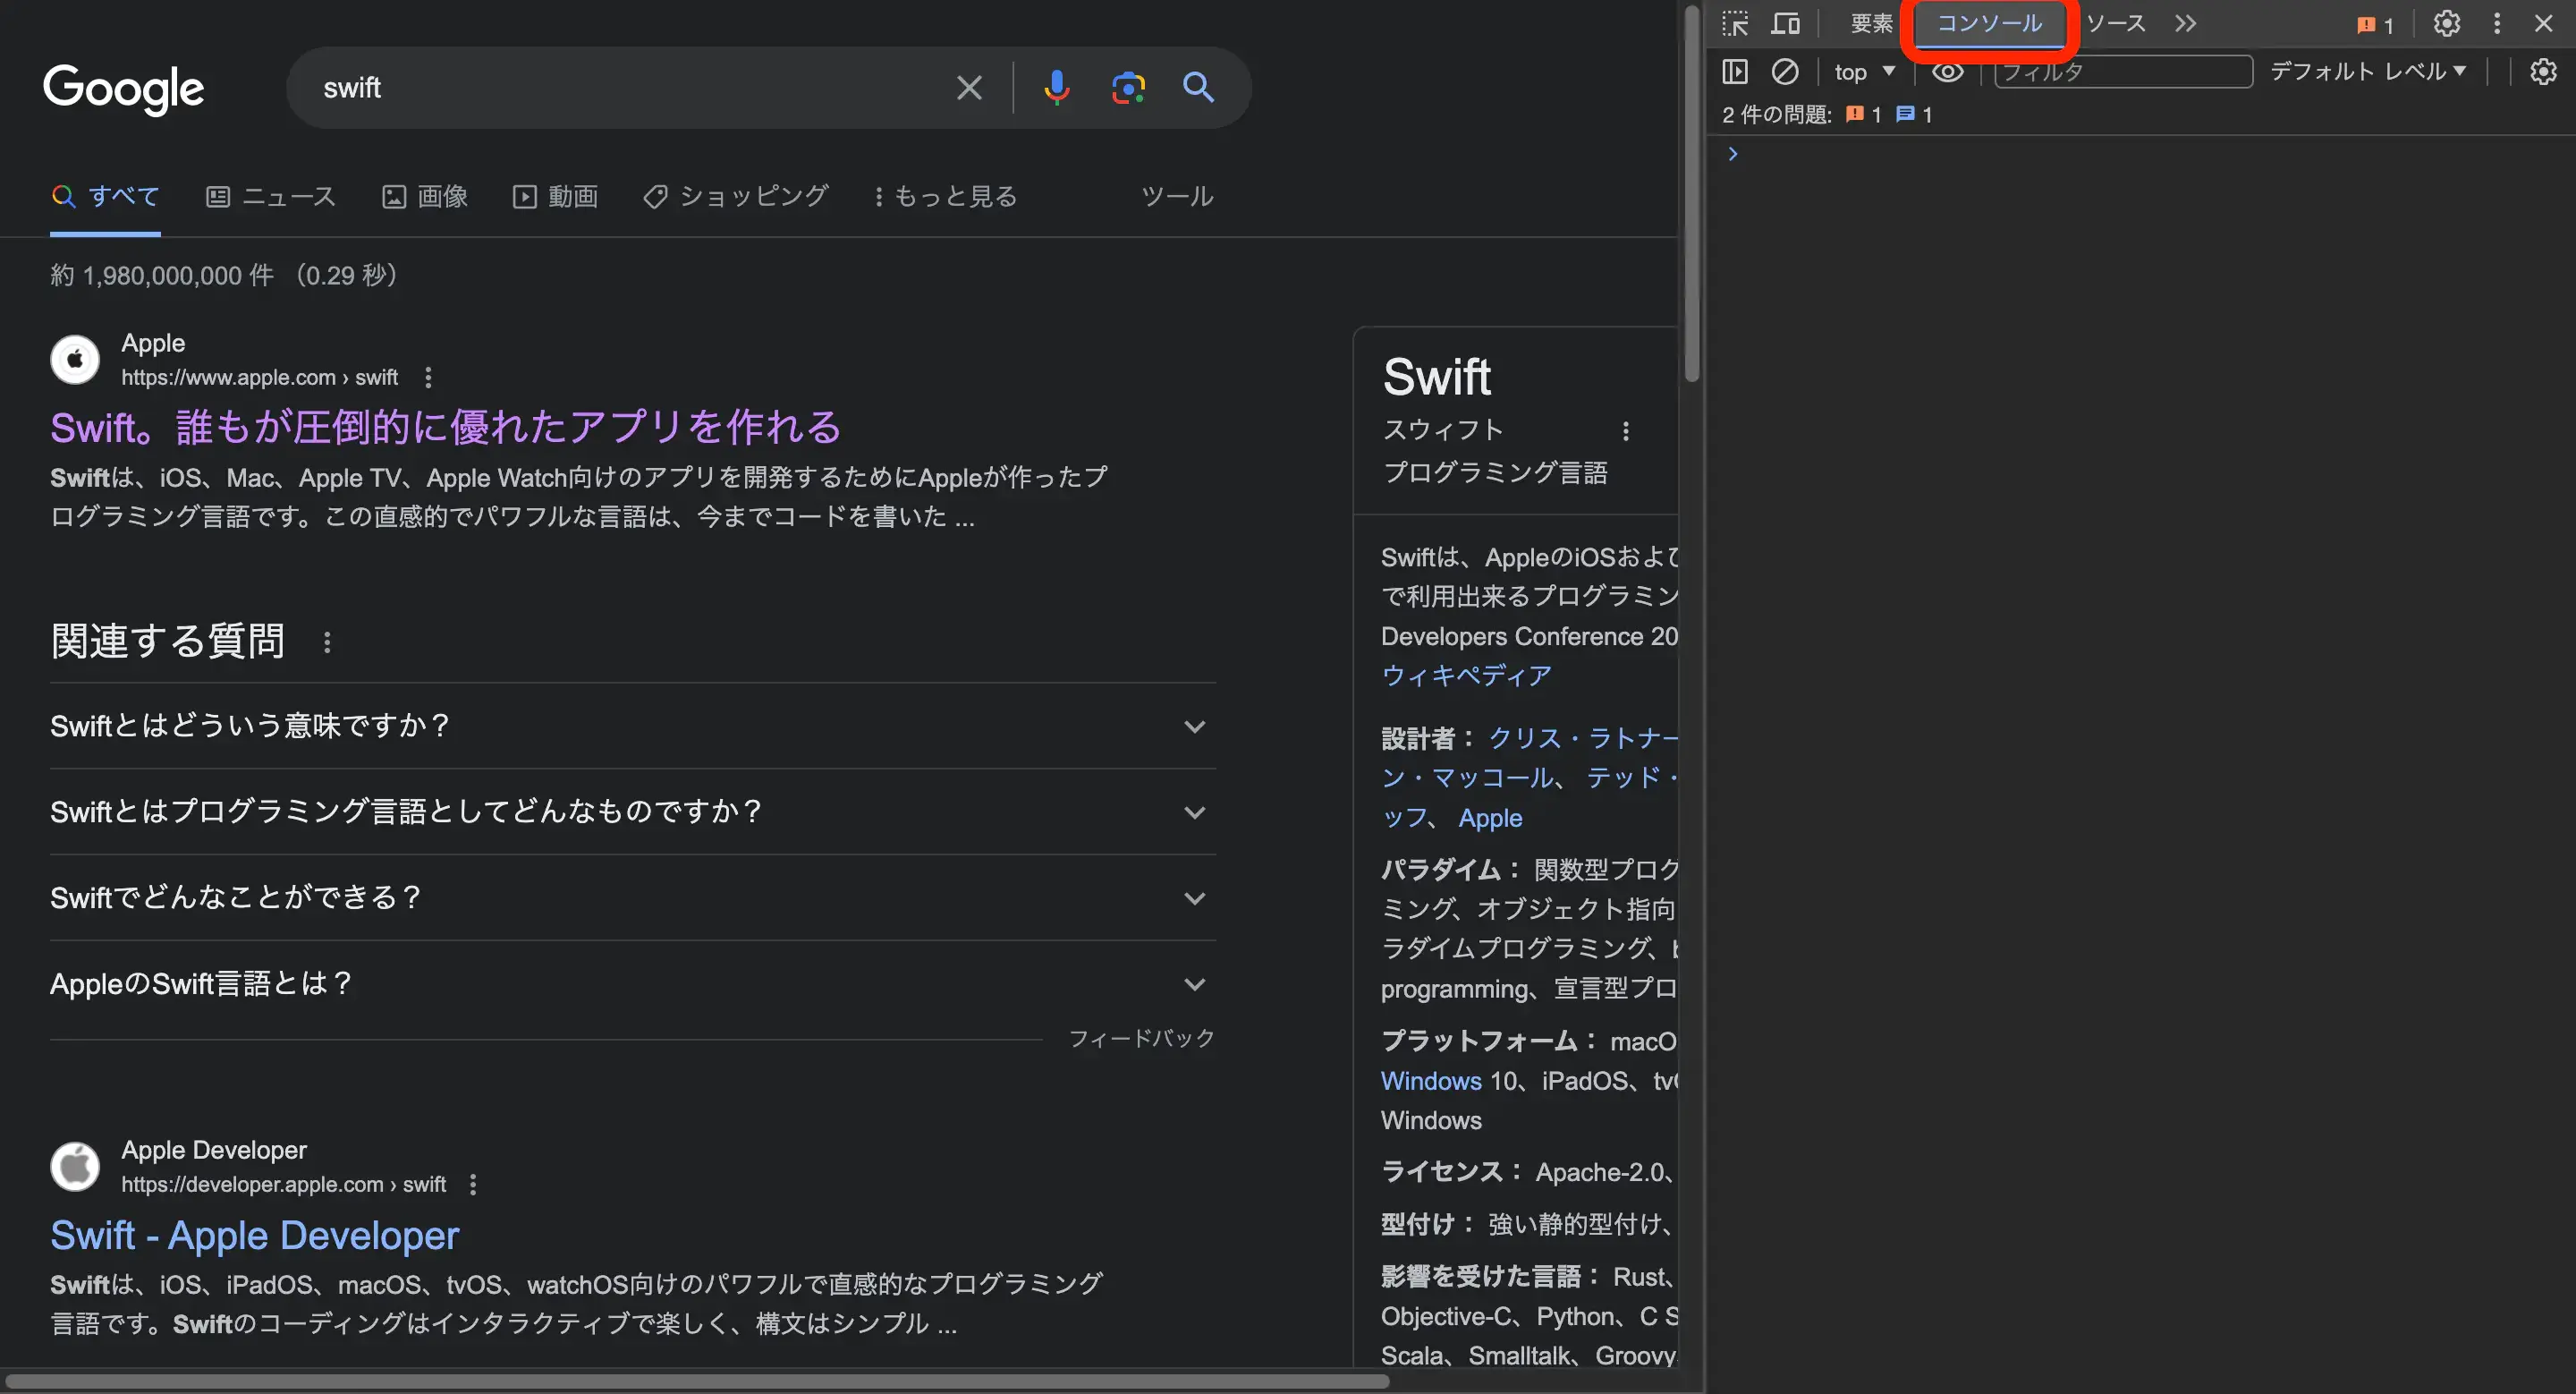This screenshot has height=1394, width=2576.
Task: Open DevTools three-dot customize menu
Action: pyautogui.click(x=2496, y=24)
